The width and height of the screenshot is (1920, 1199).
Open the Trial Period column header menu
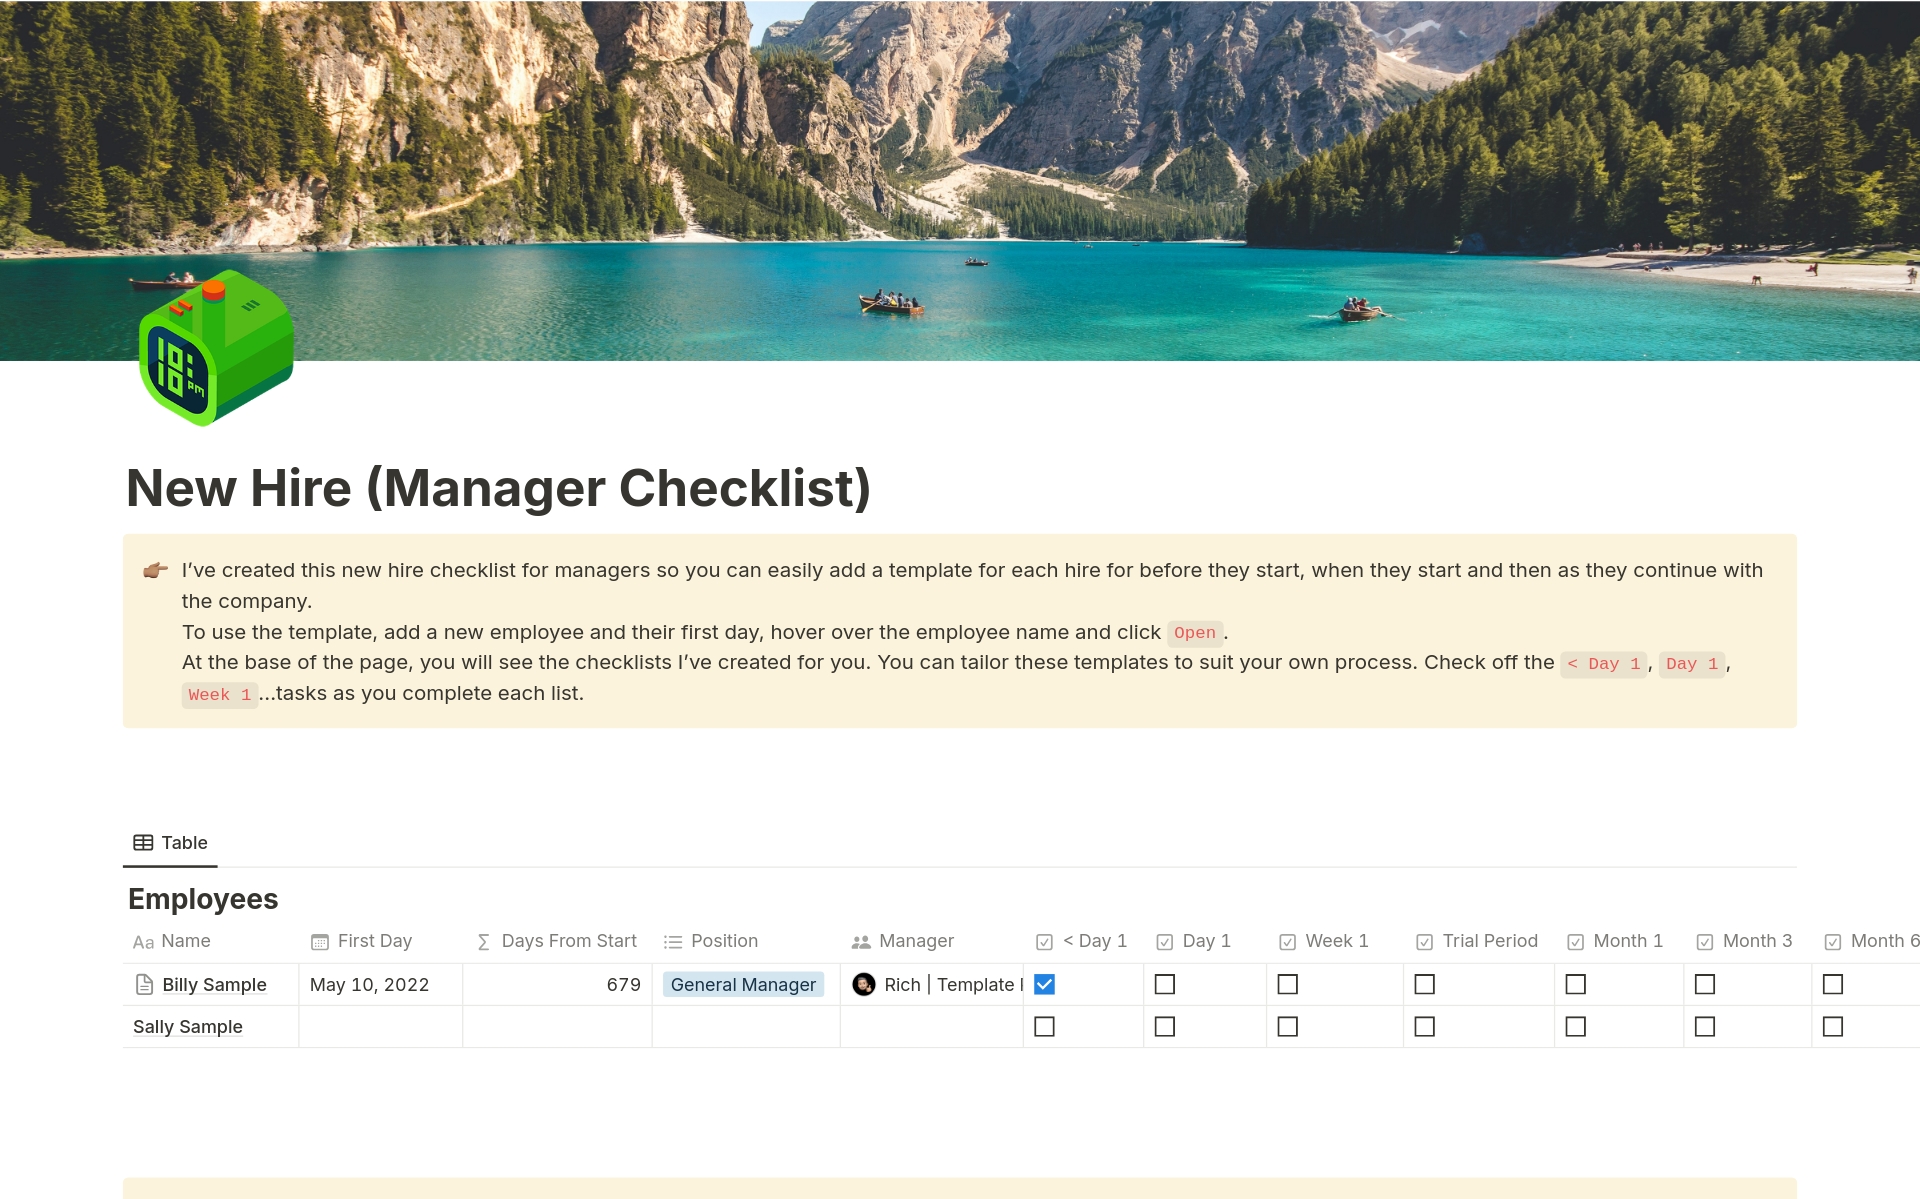point(1489,941)
